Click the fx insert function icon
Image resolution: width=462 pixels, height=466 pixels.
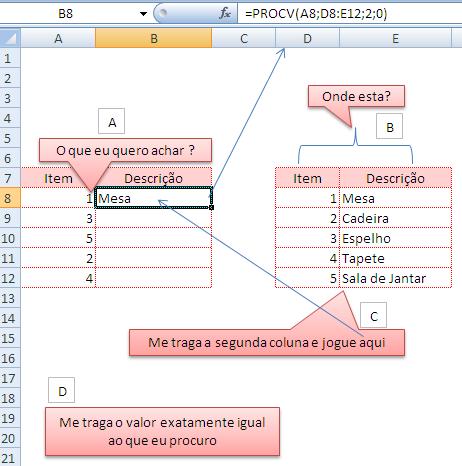click(225, 13)
